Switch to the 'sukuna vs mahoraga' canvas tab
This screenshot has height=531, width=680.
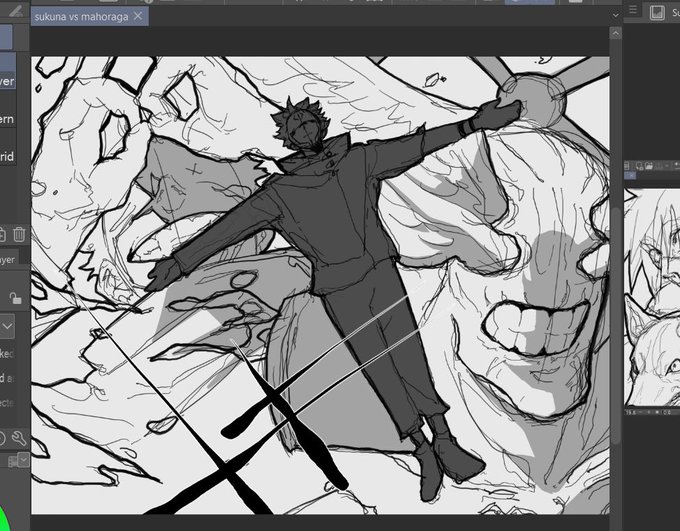90,17
